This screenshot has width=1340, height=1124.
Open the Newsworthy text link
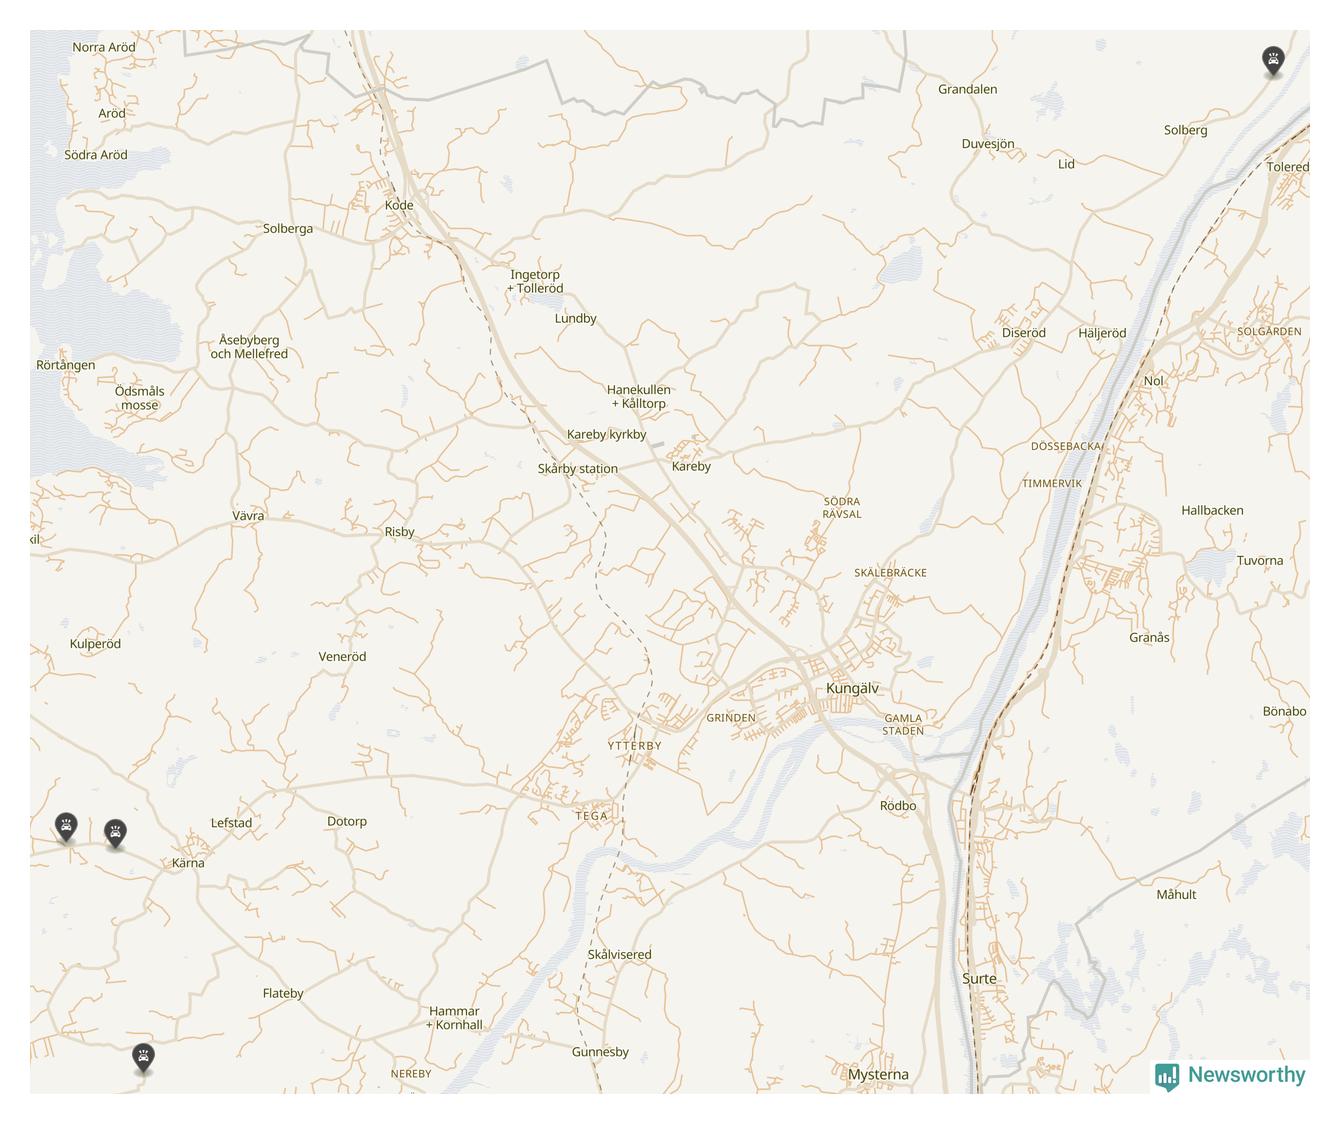pos(1247,1075)
